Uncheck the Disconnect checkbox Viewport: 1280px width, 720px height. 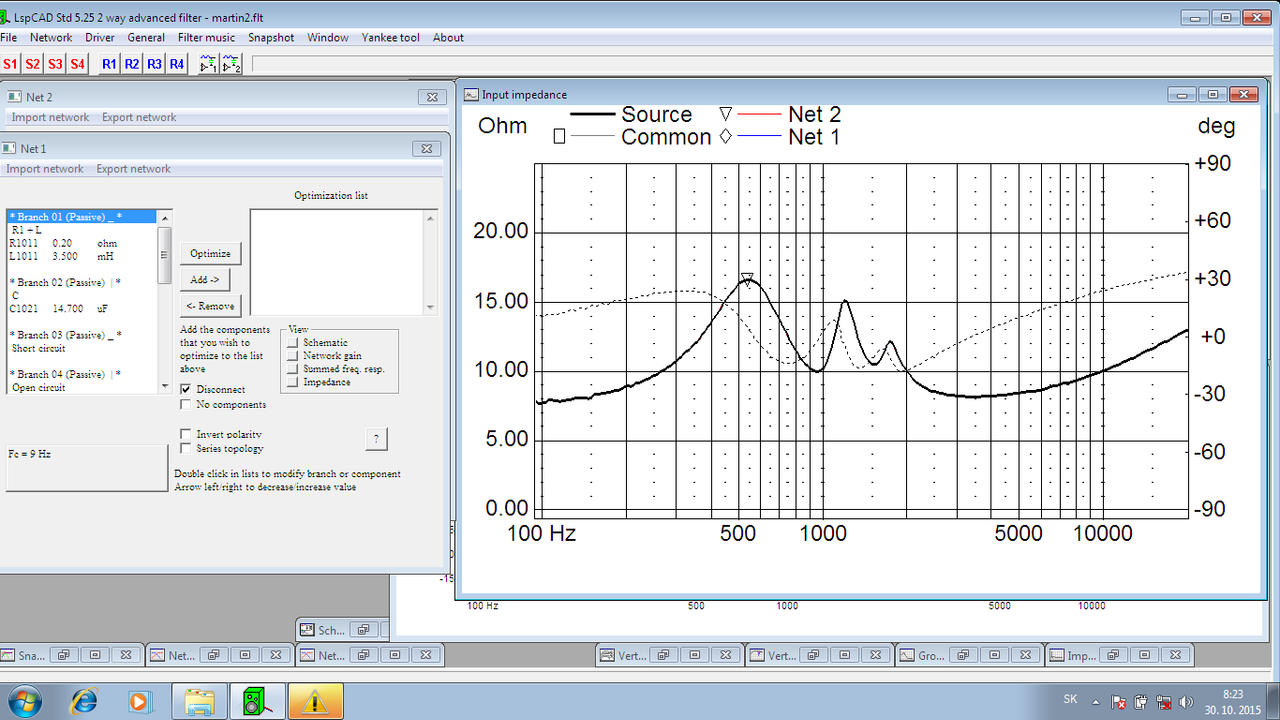(x=186, y=389)
